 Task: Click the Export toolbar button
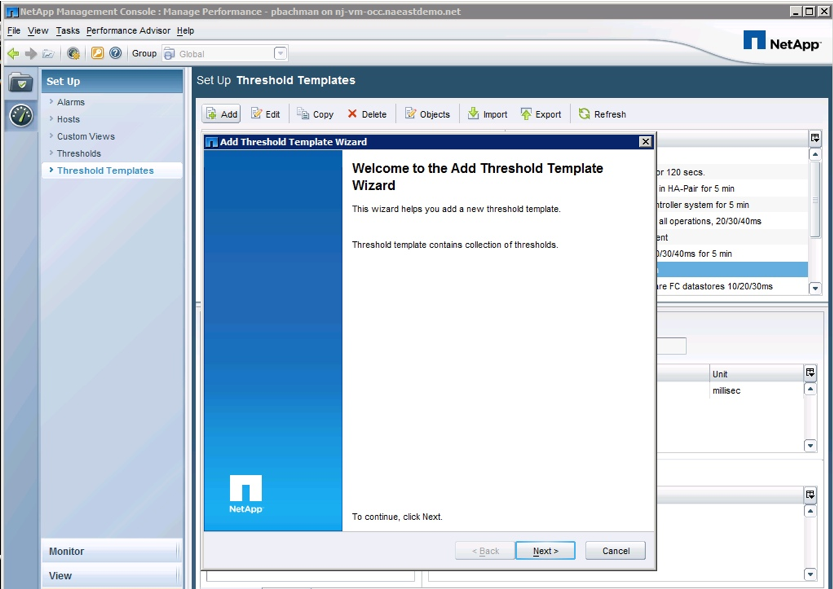coord(541,114)
